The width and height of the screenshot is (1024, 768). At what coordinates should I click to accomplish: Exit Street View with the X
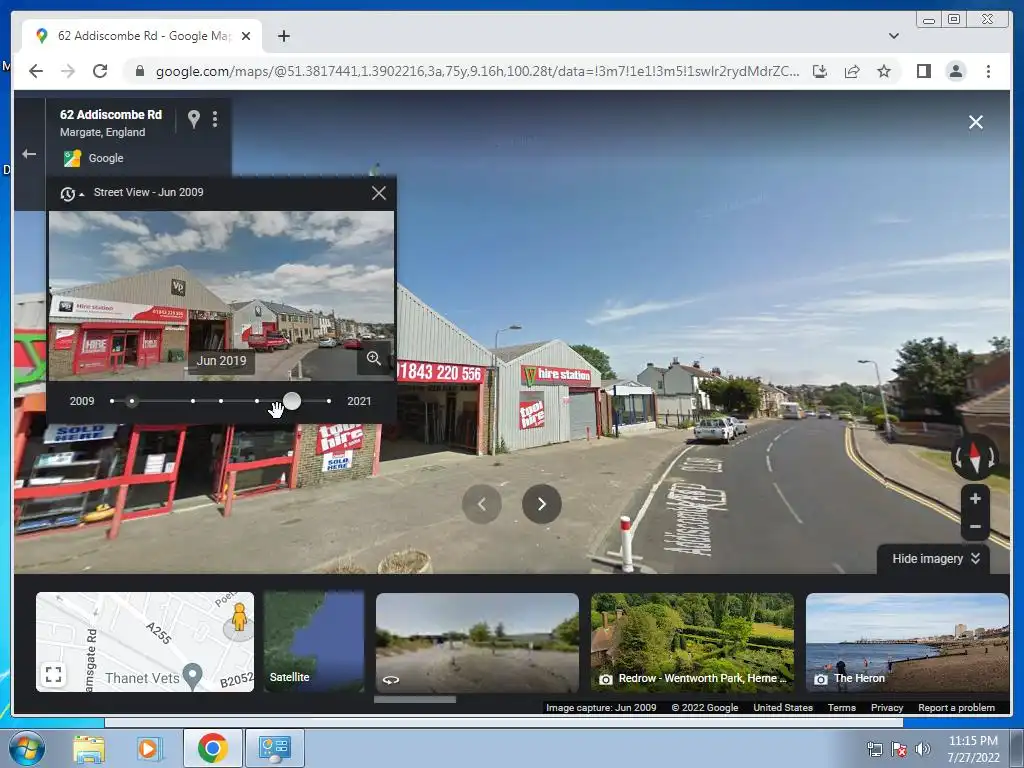976,122
